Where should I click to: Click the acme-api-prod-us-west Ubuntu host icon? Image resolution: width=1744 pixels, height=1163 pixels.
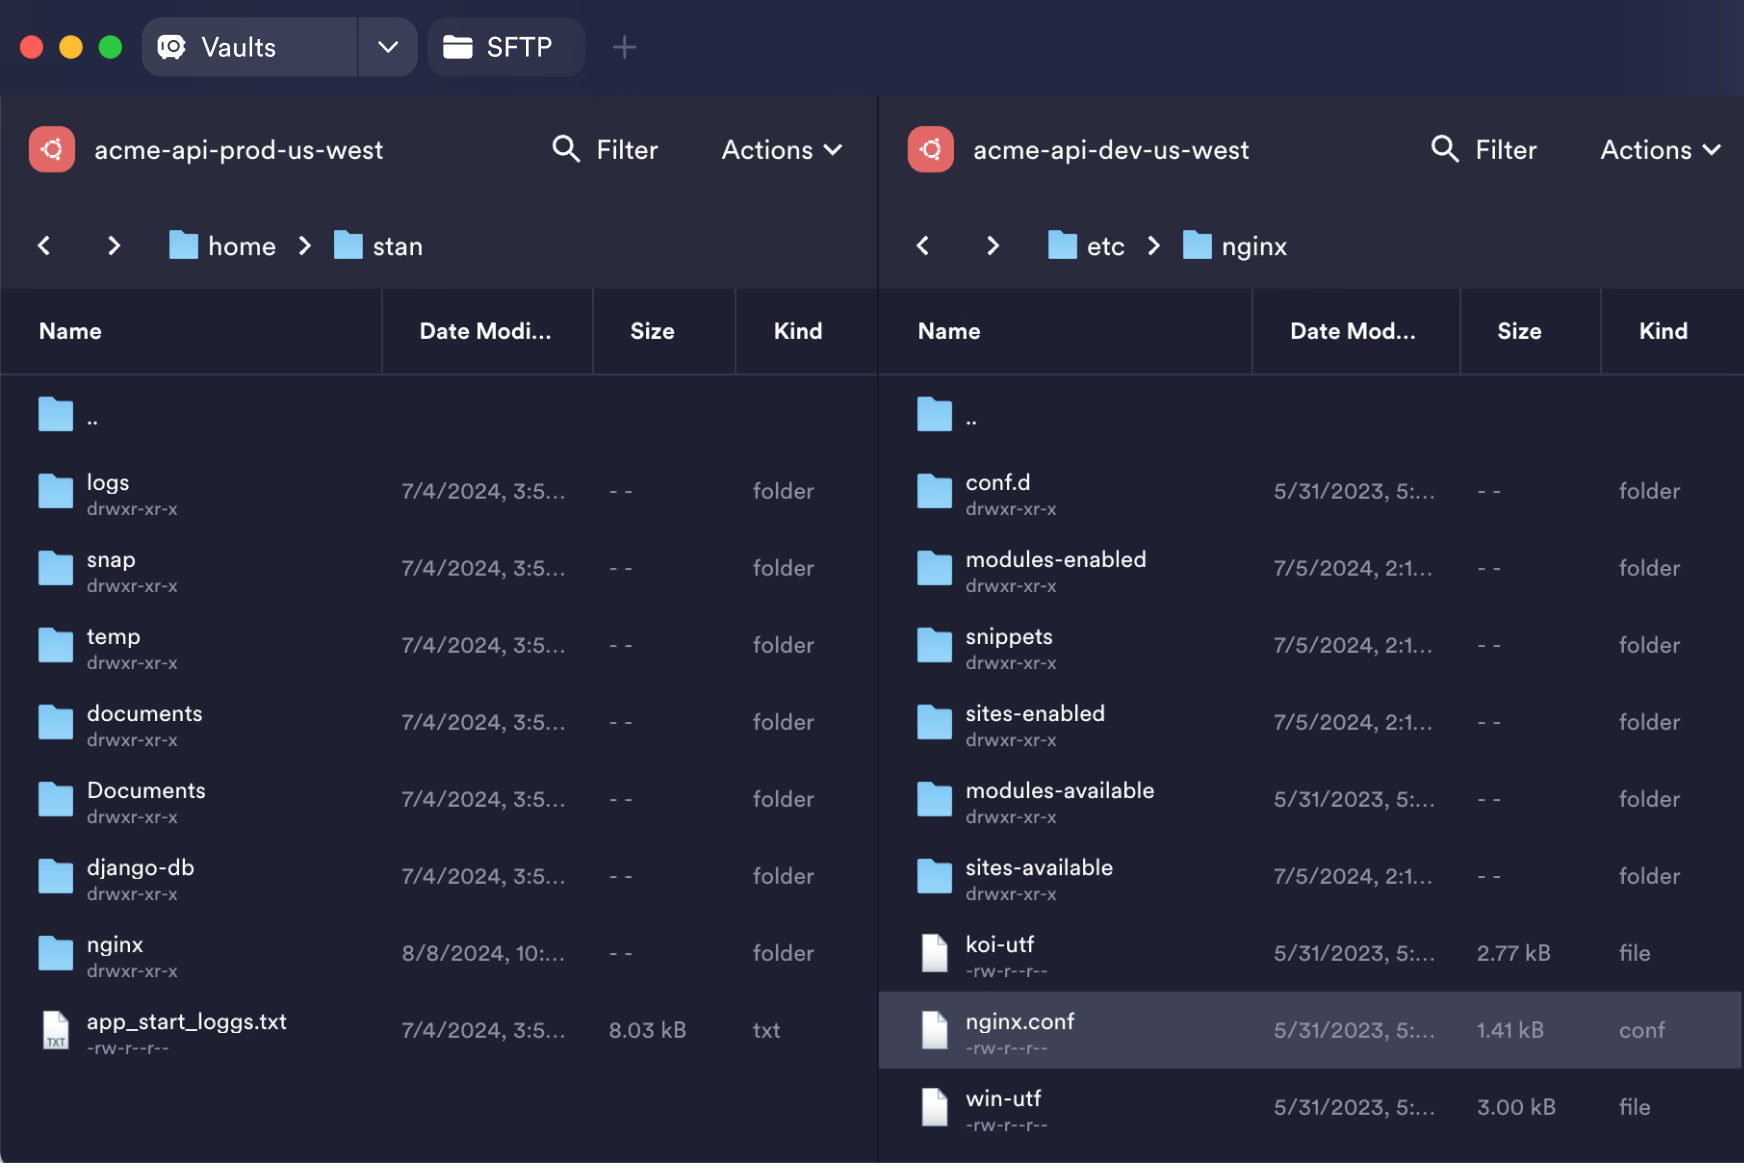coord(52,150)
